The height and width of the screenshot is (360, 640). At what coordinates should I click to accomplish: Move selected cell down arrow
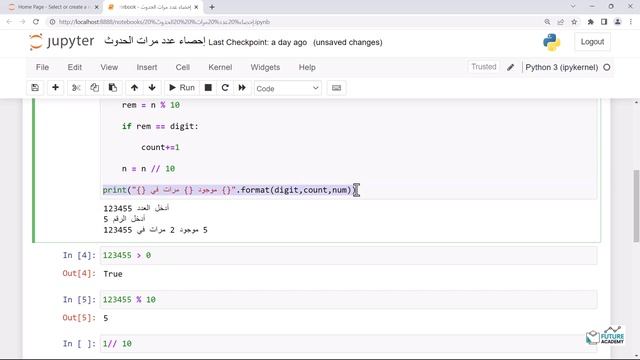pyautogui.click(x=152, y=88)
